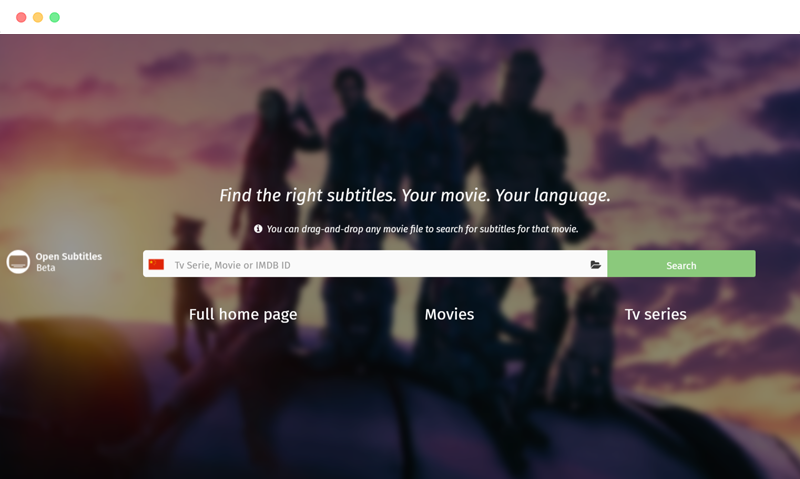Close the window with red button
The width and height of the screenshot is (800, 479).
tap(21, 17)
